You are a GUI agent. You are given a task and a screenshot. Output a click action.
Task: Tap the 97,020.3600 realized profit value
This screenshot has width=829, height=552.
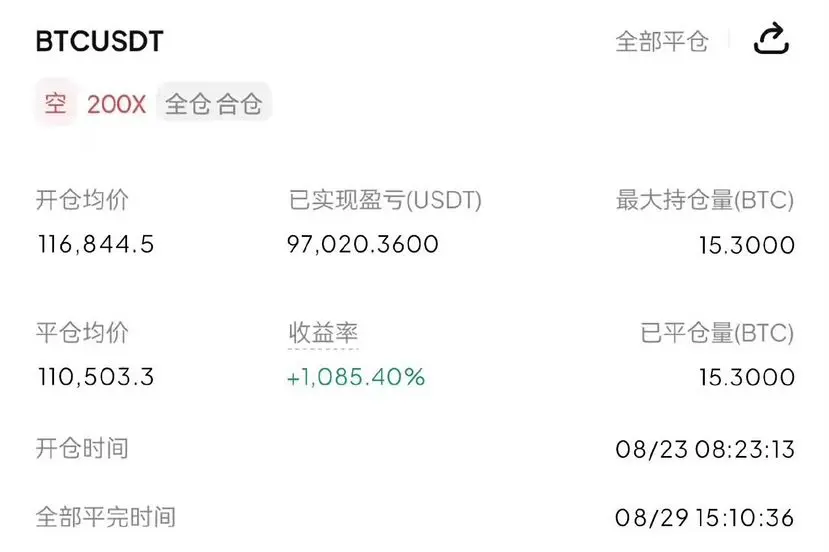click(x=363, y=244)
